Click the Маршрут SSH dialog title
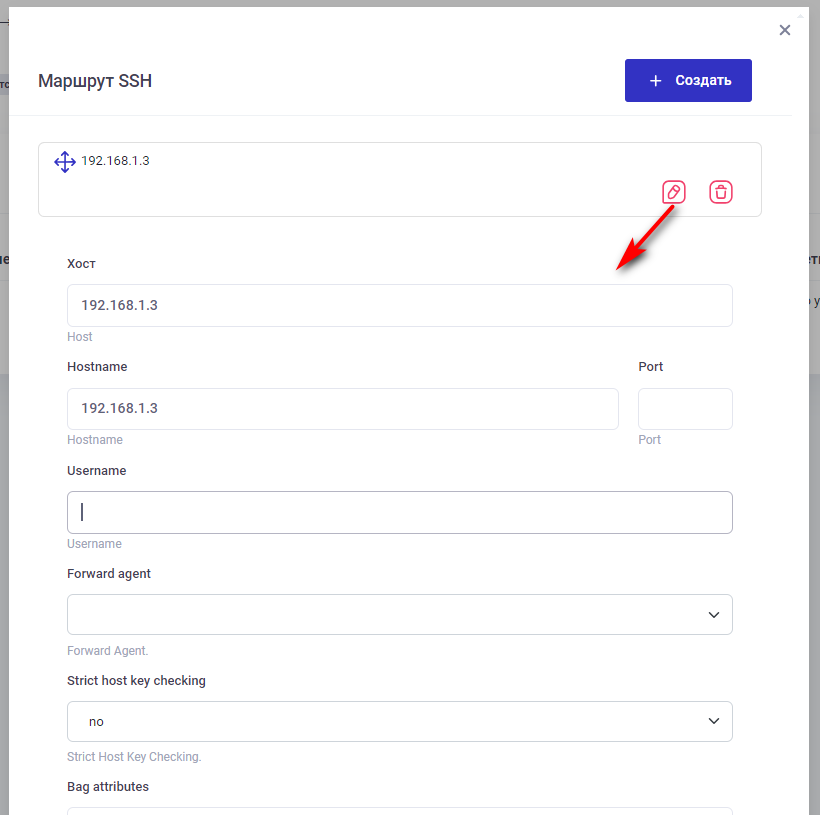This screenshot has width=820, height=815. 95,81
